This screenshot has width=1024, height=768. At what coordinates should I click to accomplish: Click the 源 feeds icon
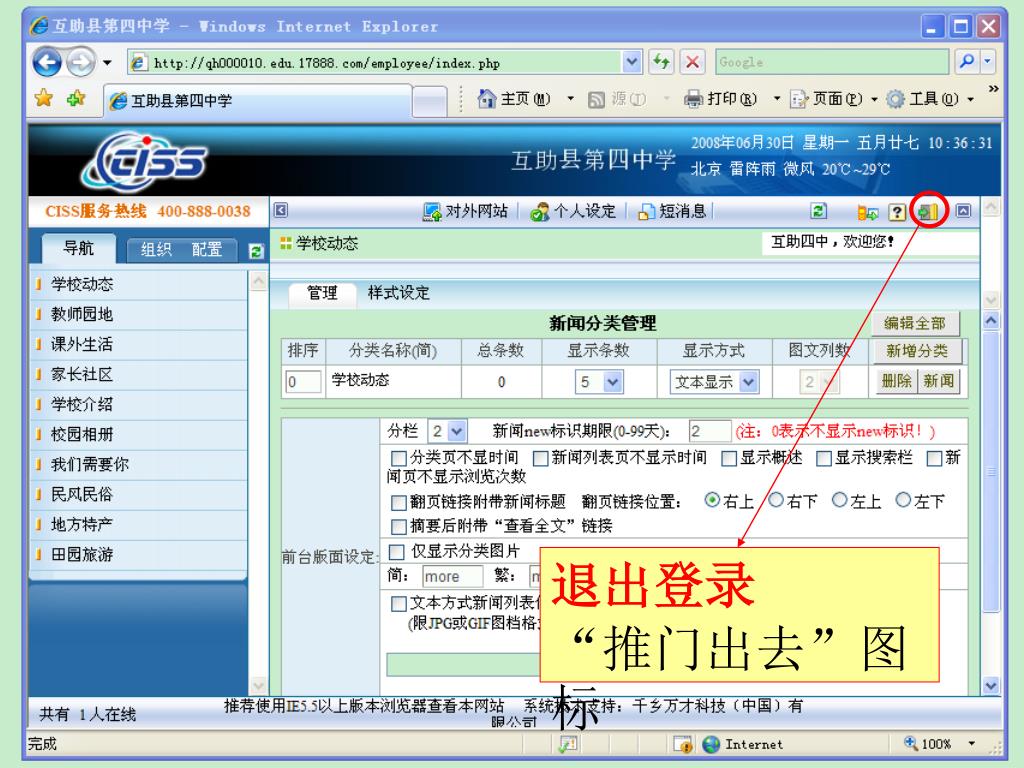[596, 99]
